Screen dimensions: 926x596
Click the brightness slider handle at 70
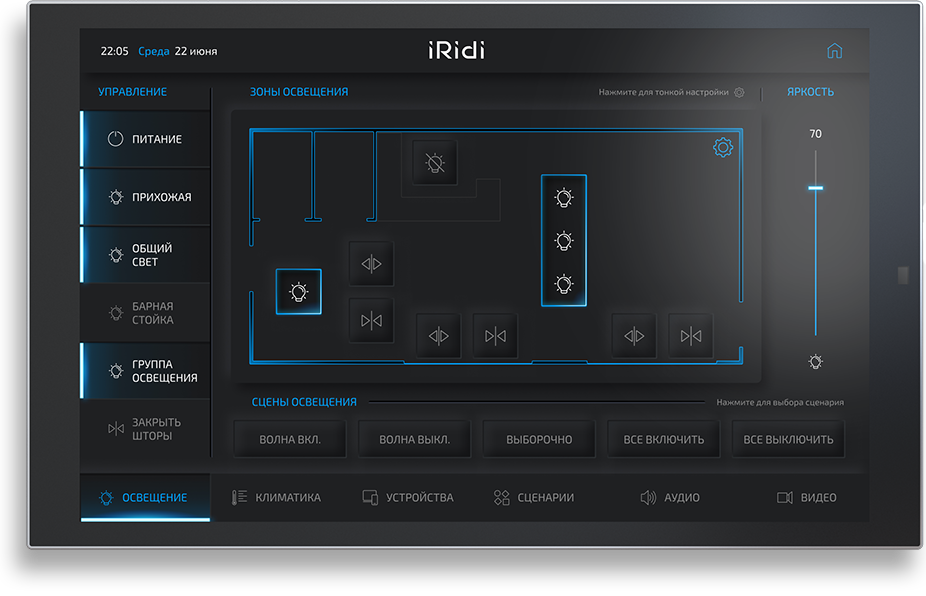click(816, 188)
